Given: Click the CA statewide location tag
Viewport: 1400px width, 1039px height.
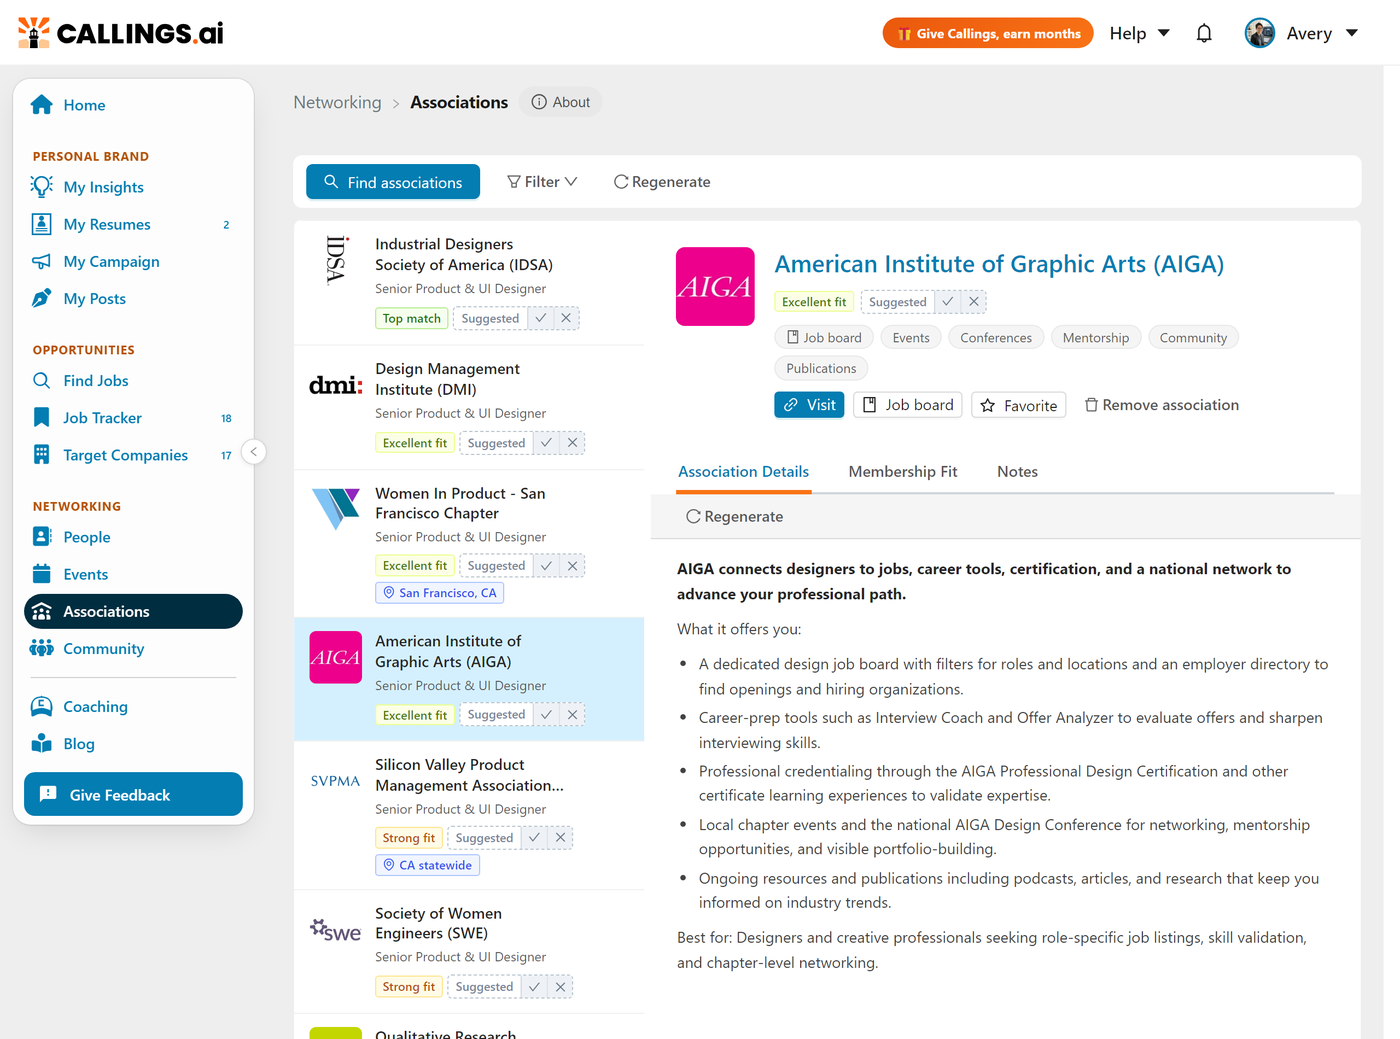Looking at the screenshot, I should [427, 865].
